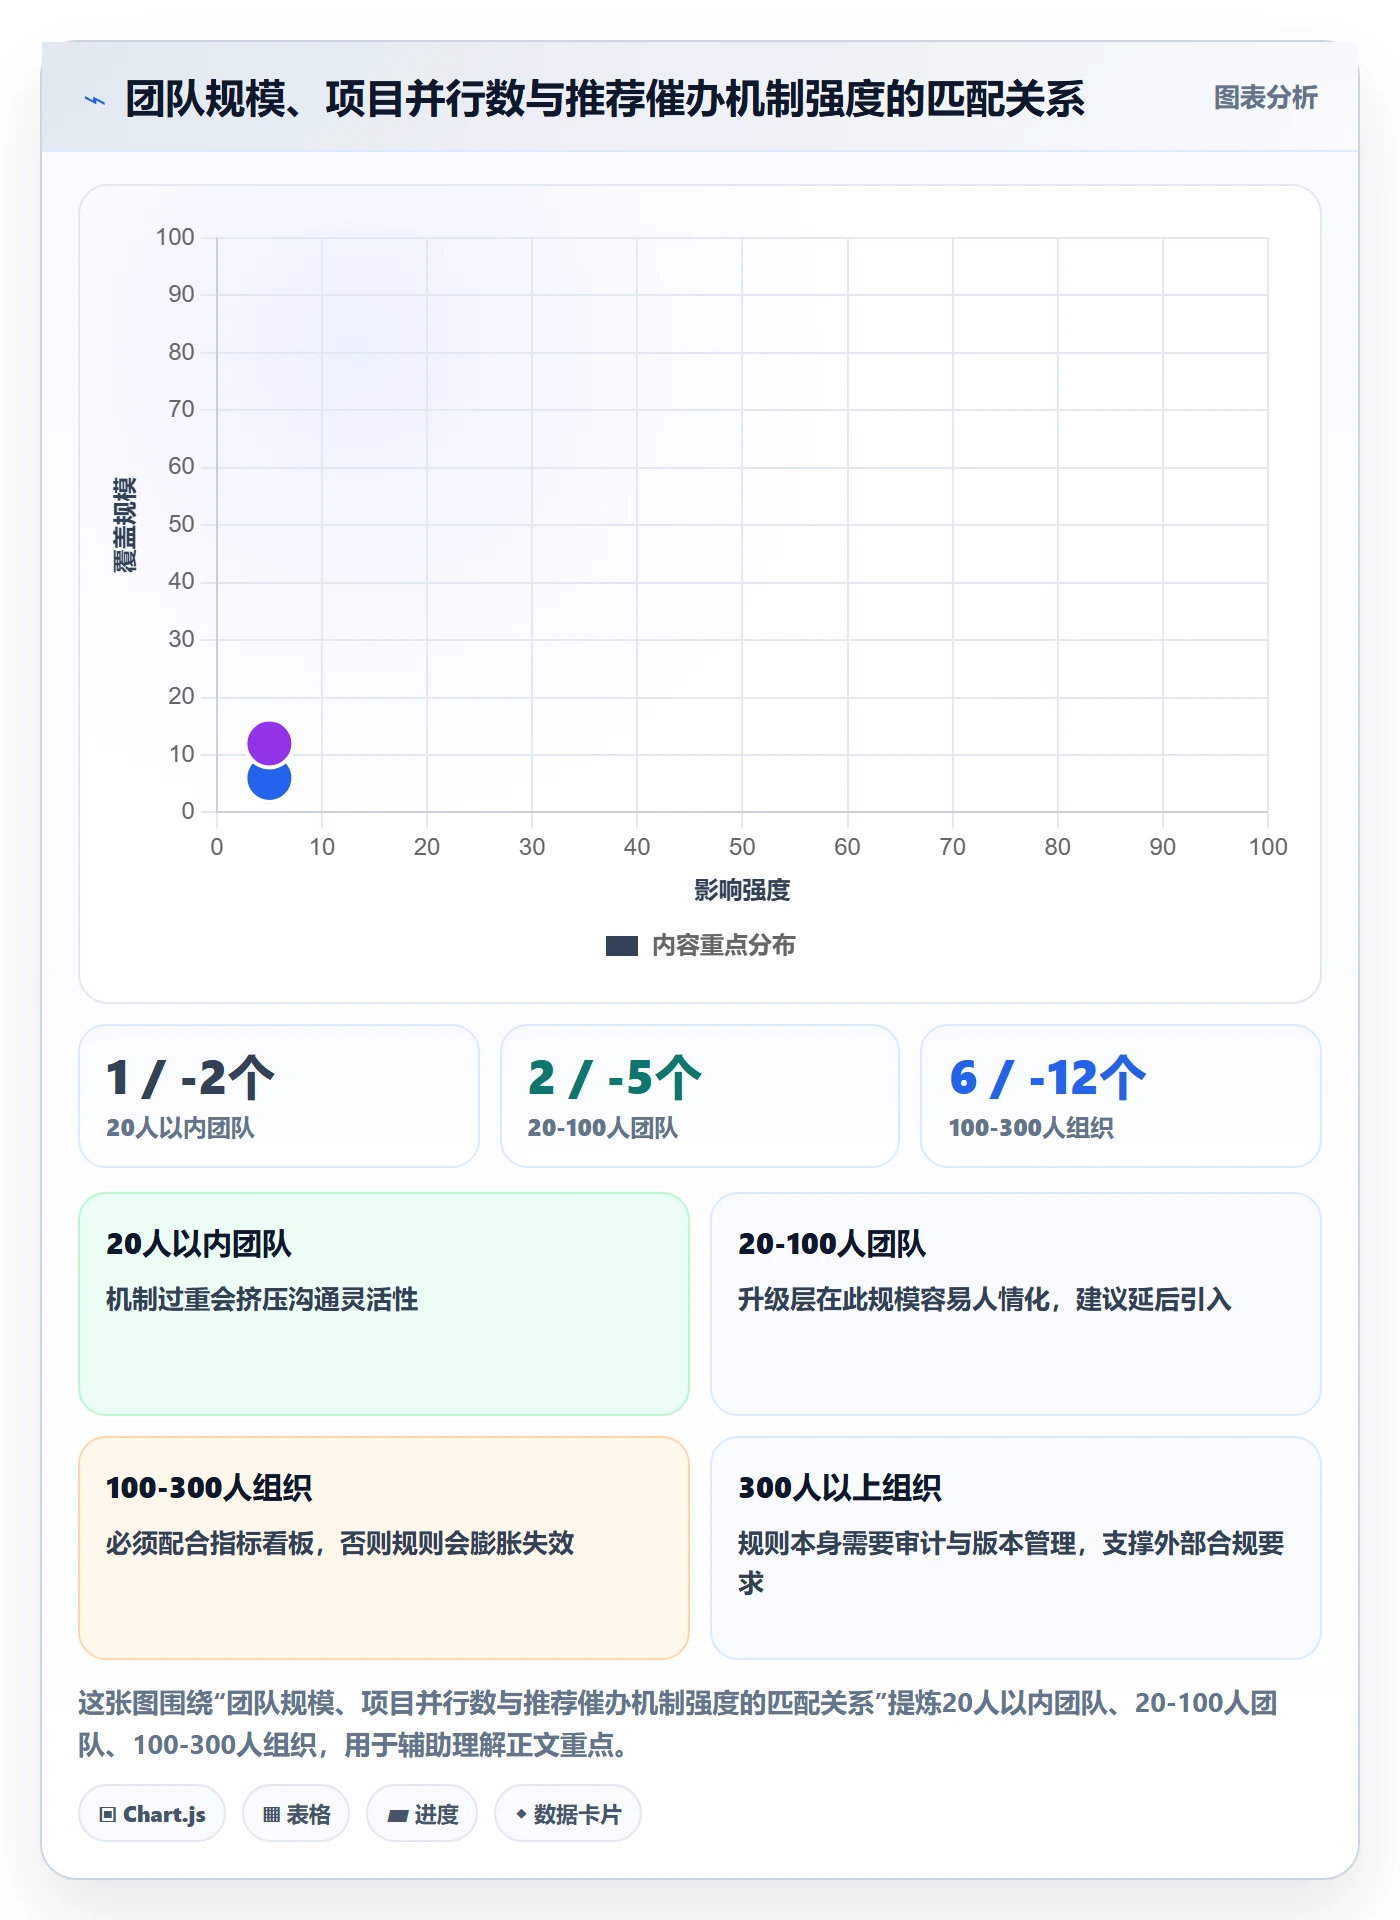Select the "2 / -5个" stat value
Image resolution: width=1400 pixels, height=1920 pixels.
coord(615,1078)
